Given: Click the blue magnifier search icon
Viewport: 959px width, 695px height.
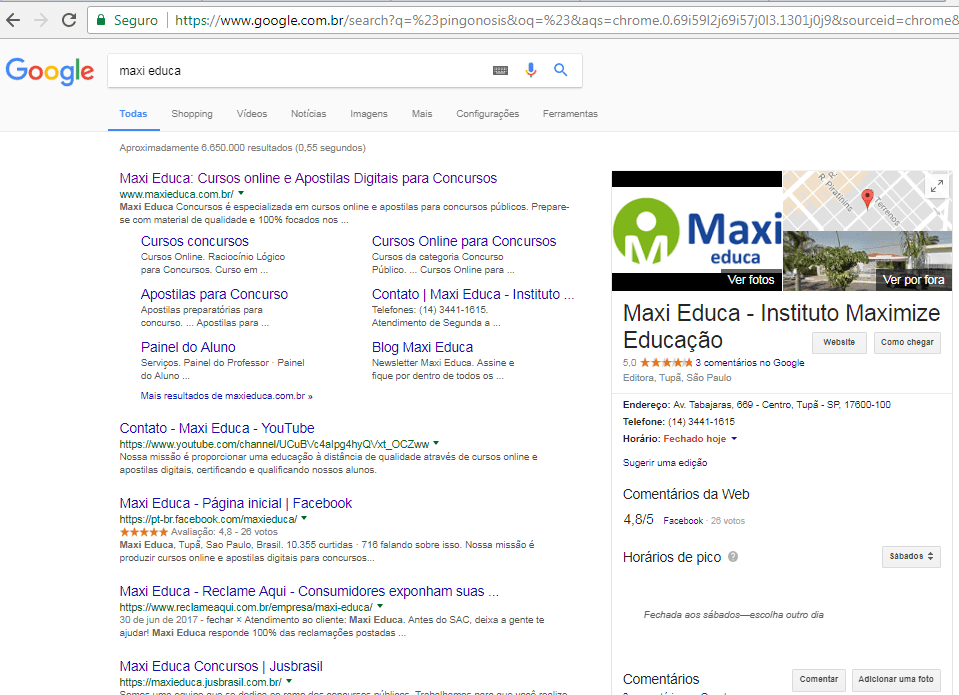Looking at the screenshot, I should tap(560, 70).
